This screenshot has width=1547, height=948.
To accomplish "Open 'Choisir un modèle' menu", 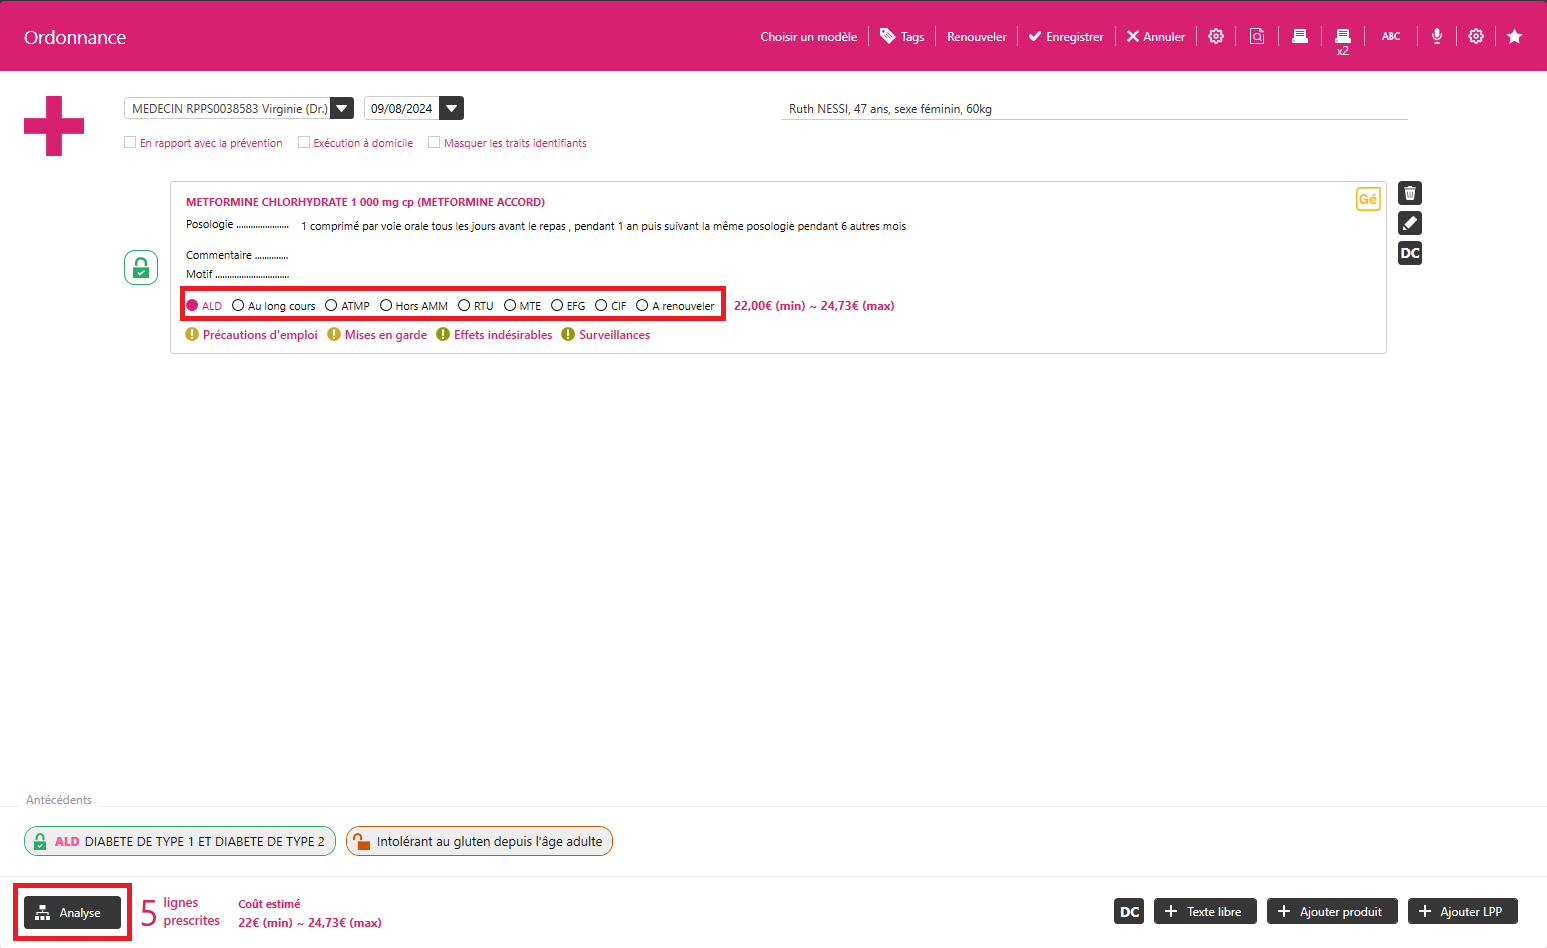I will pos(808,37).
